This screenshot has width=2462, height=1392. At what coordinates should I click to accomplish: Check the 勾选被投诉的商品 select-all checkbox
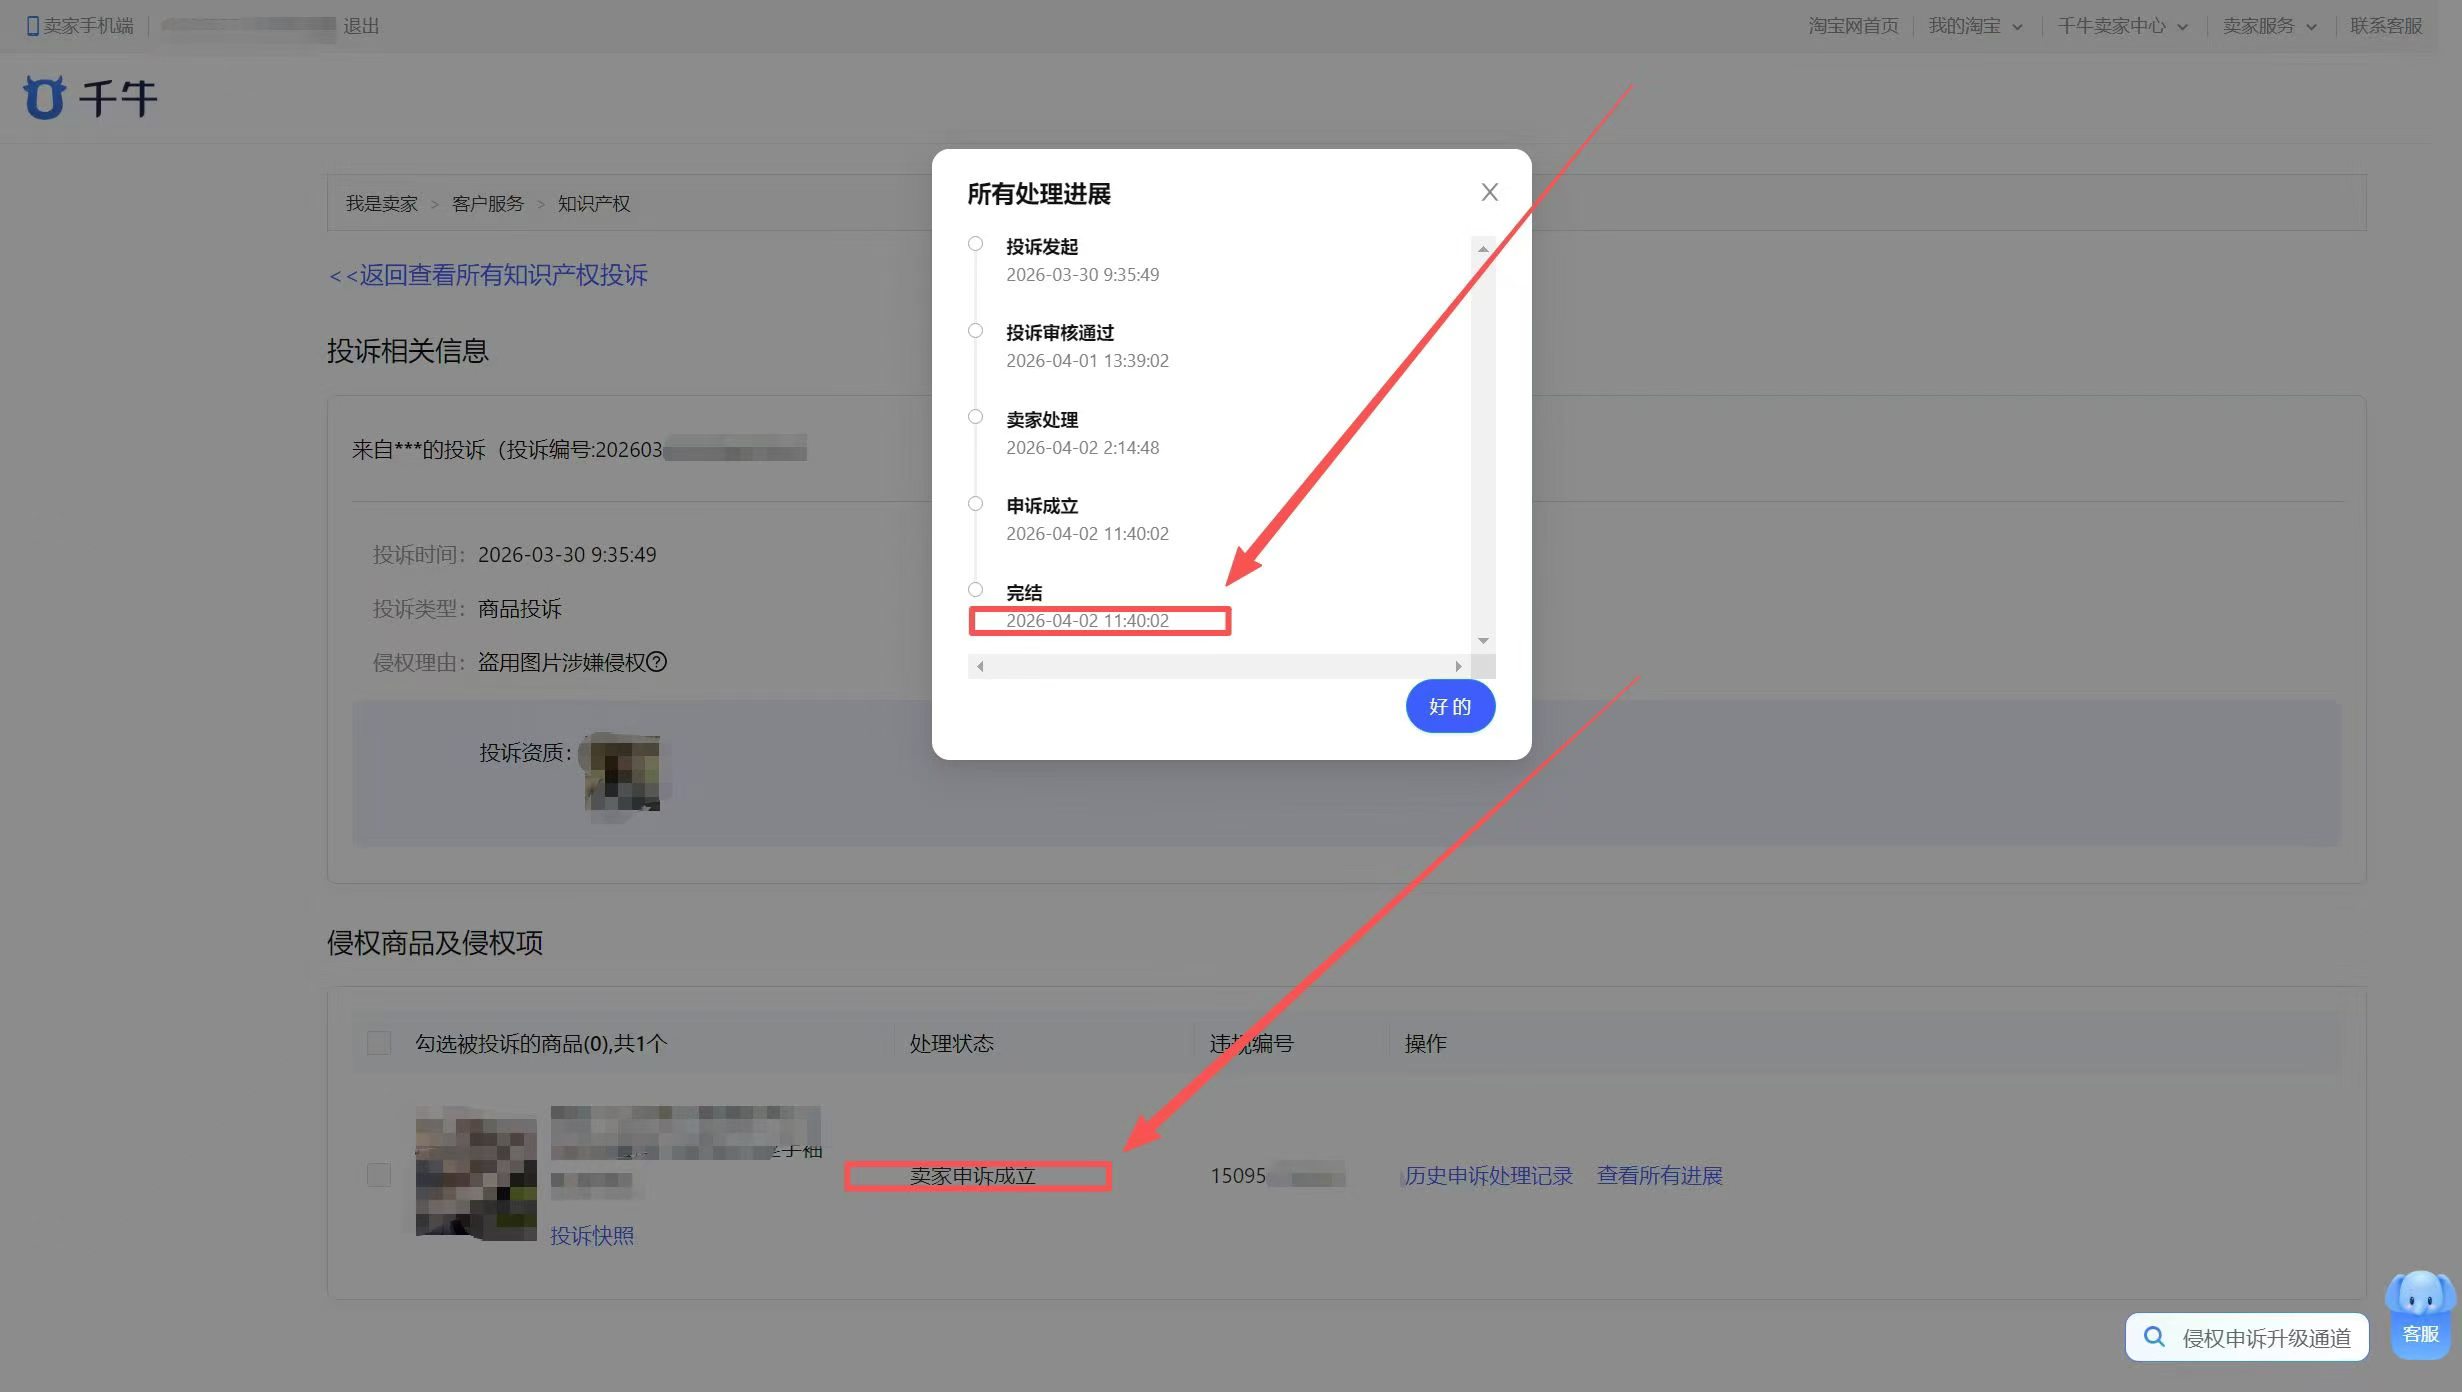tap(379, 1043)
